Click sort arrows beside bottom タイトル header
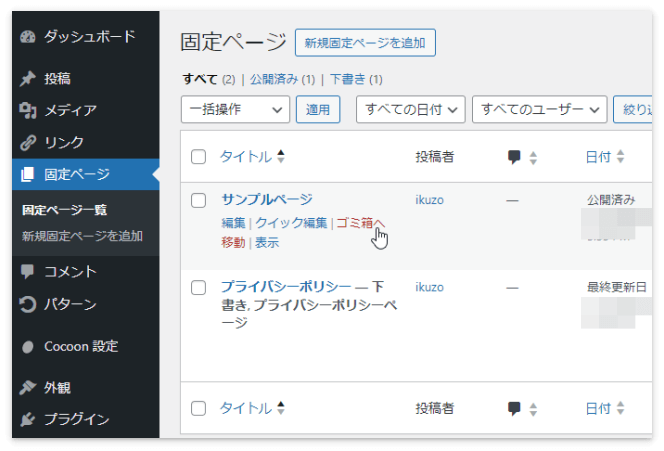This screenshot has height=451, width=664. (x=281, y=408)
